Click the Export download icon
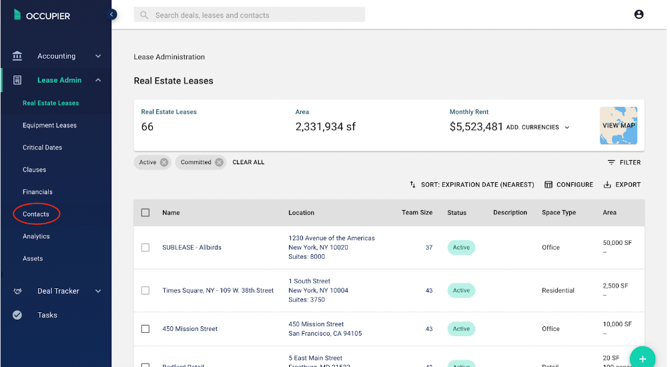The image size is (670, 367). [607, 185]
